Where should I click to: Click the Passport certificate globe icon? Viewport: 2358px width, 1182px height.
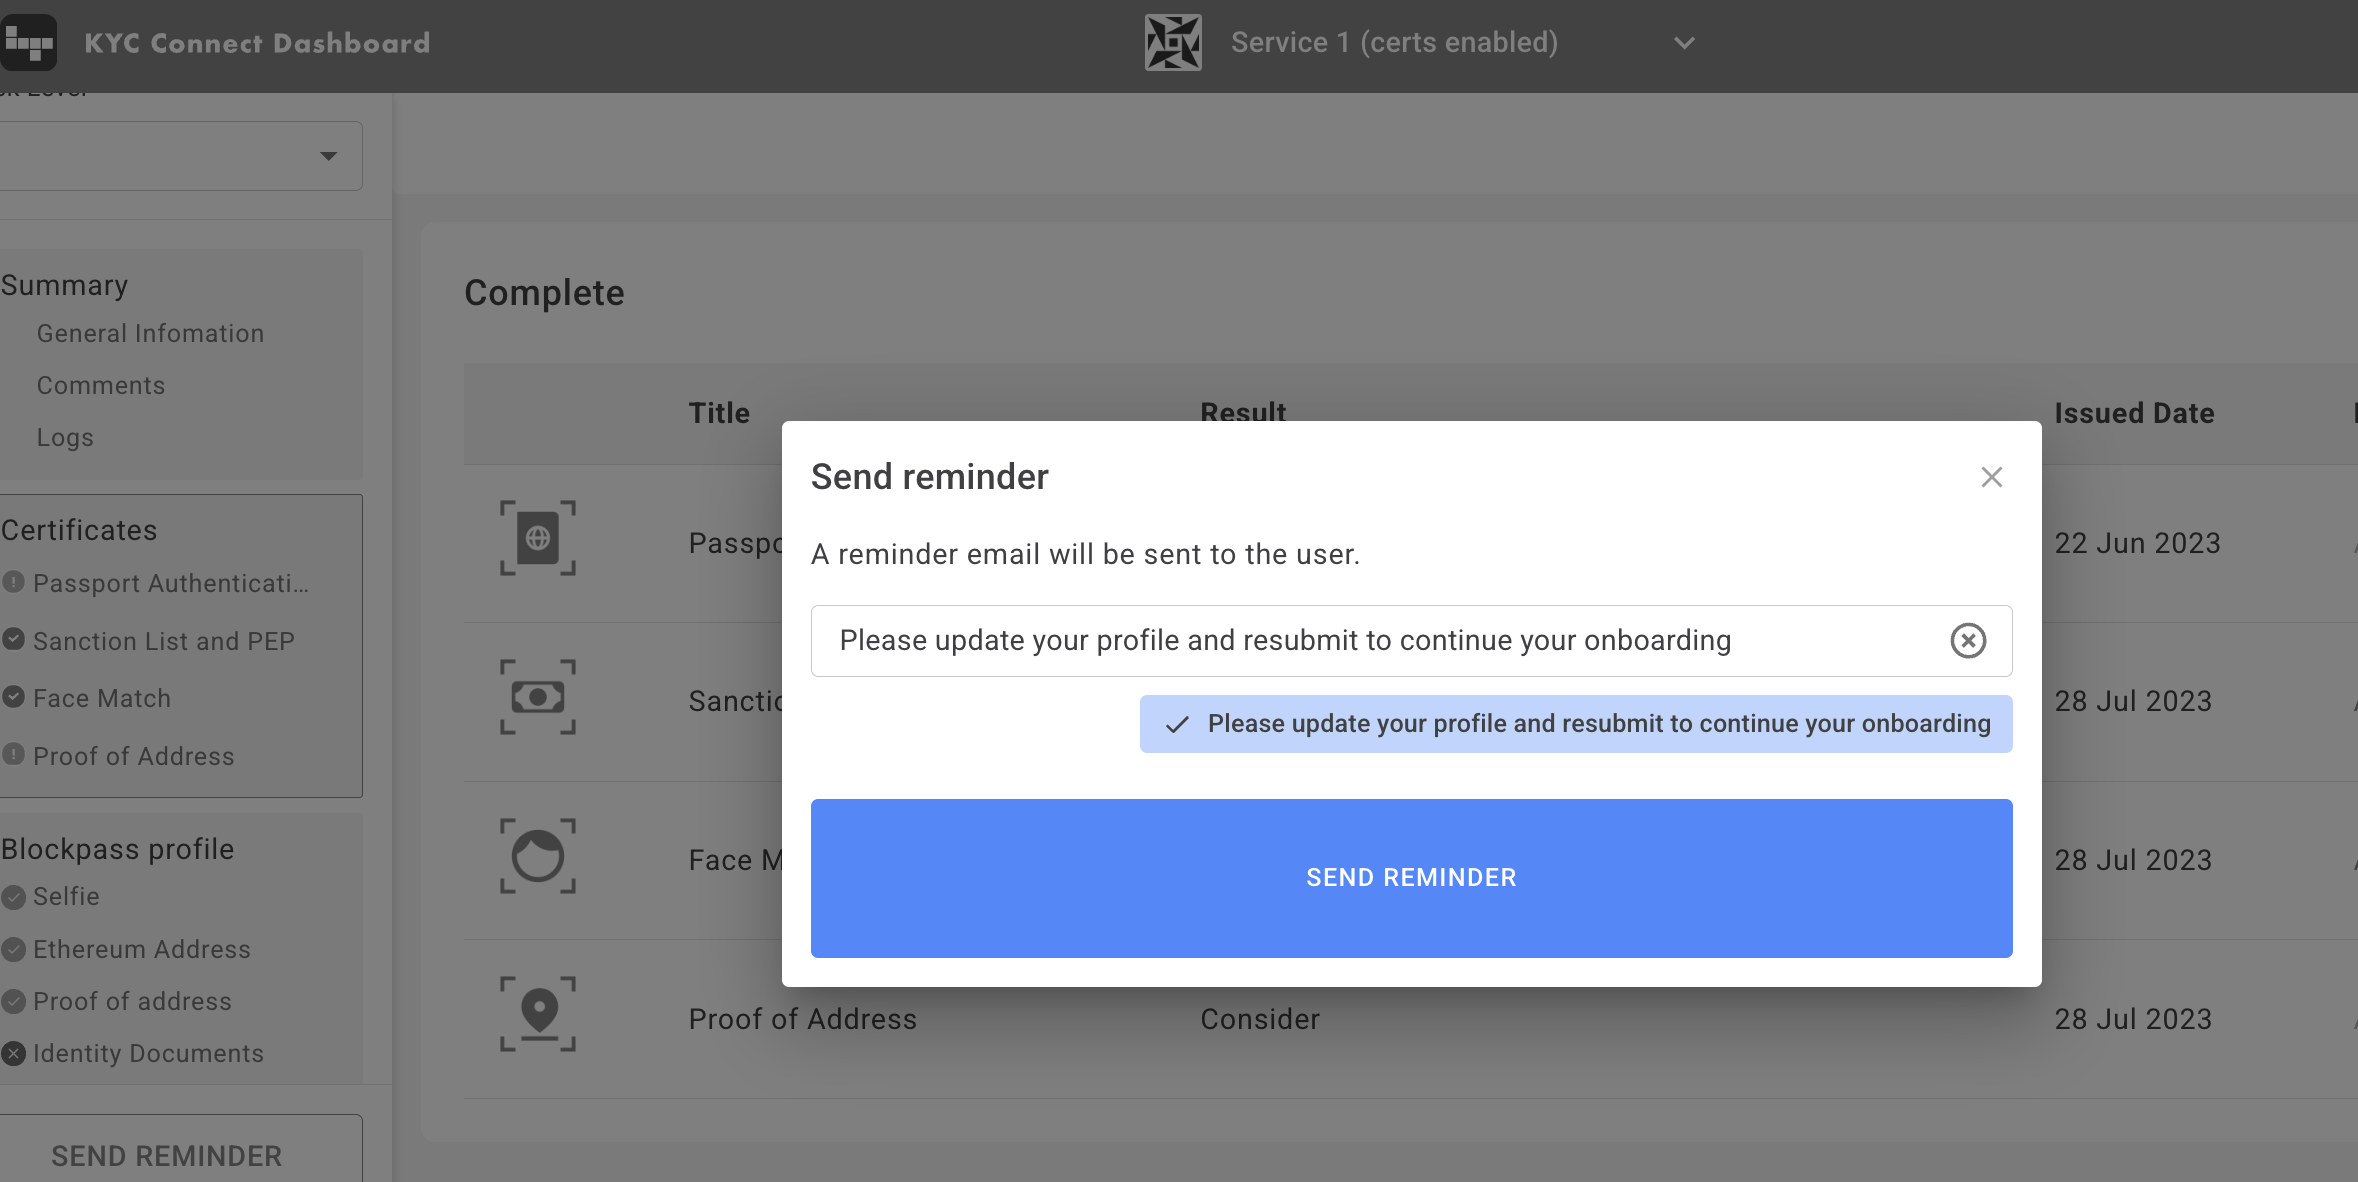click(538, 538)
